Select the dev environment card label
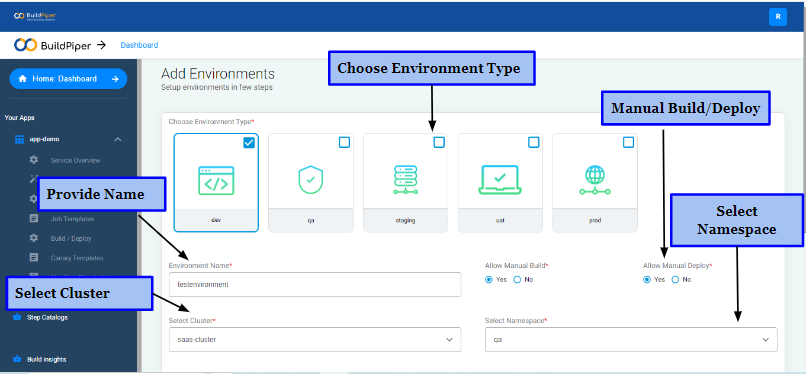806x374 pixels. point(216,220)
